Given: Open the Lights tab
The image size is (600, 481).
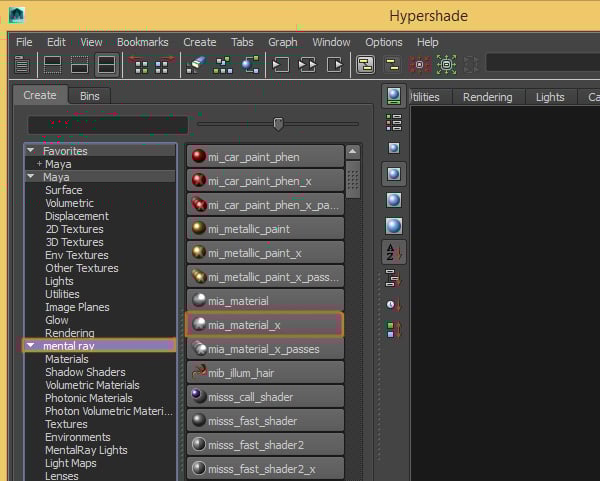Looking at the screenshot, I should pyautogui.click(x=550, y=97).
